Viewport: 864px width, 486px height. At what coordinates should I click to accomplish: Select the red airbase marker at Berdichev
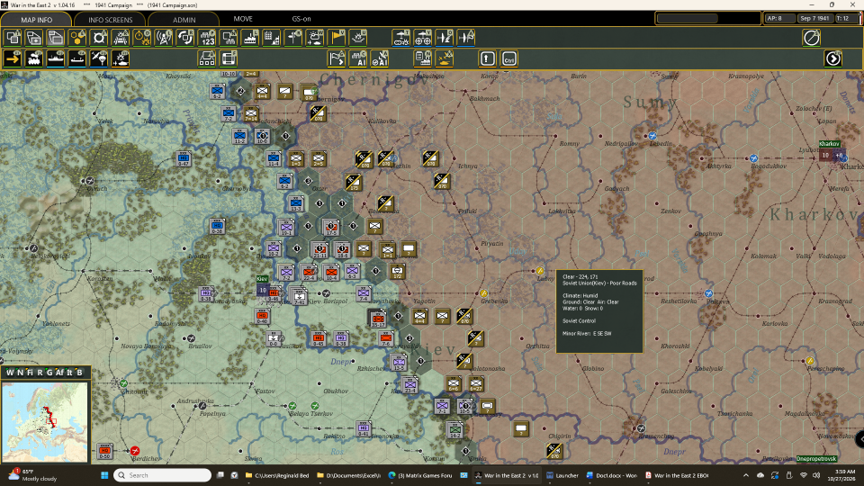(x=135, y=451)
